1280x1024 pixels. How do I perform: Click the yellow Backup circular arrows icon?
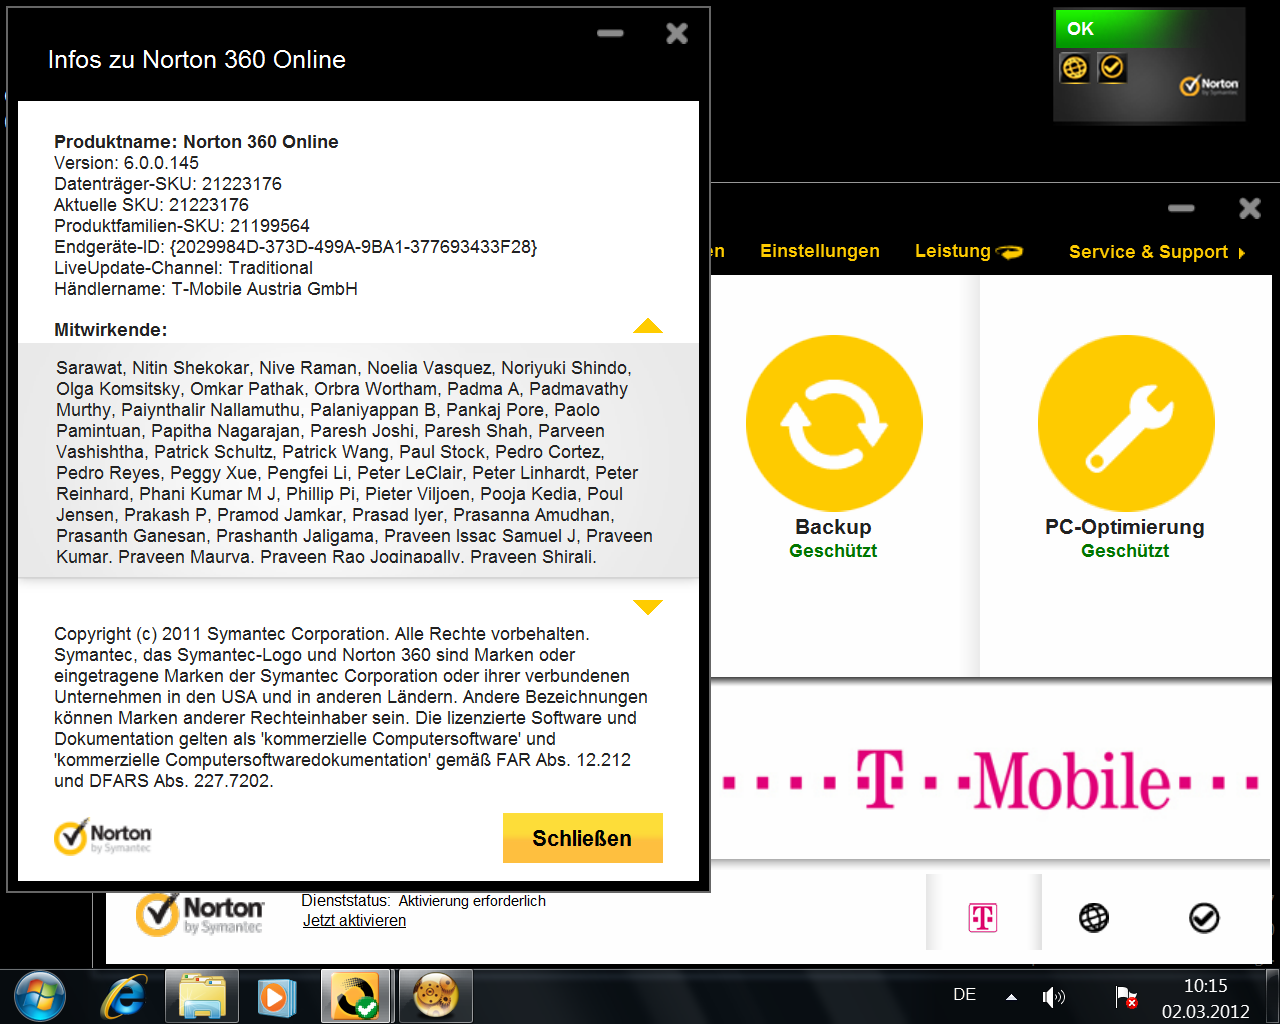(833, 423)
